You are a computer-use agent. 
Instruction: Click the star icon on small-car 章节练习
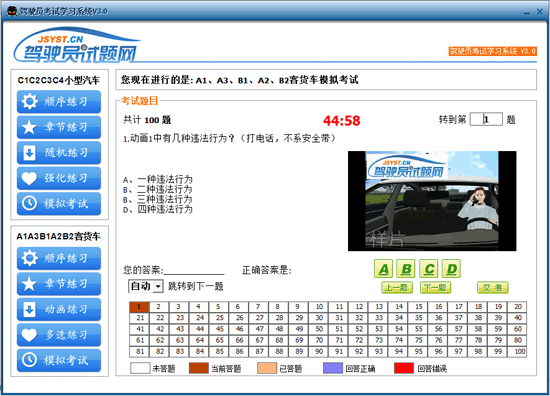29,127
